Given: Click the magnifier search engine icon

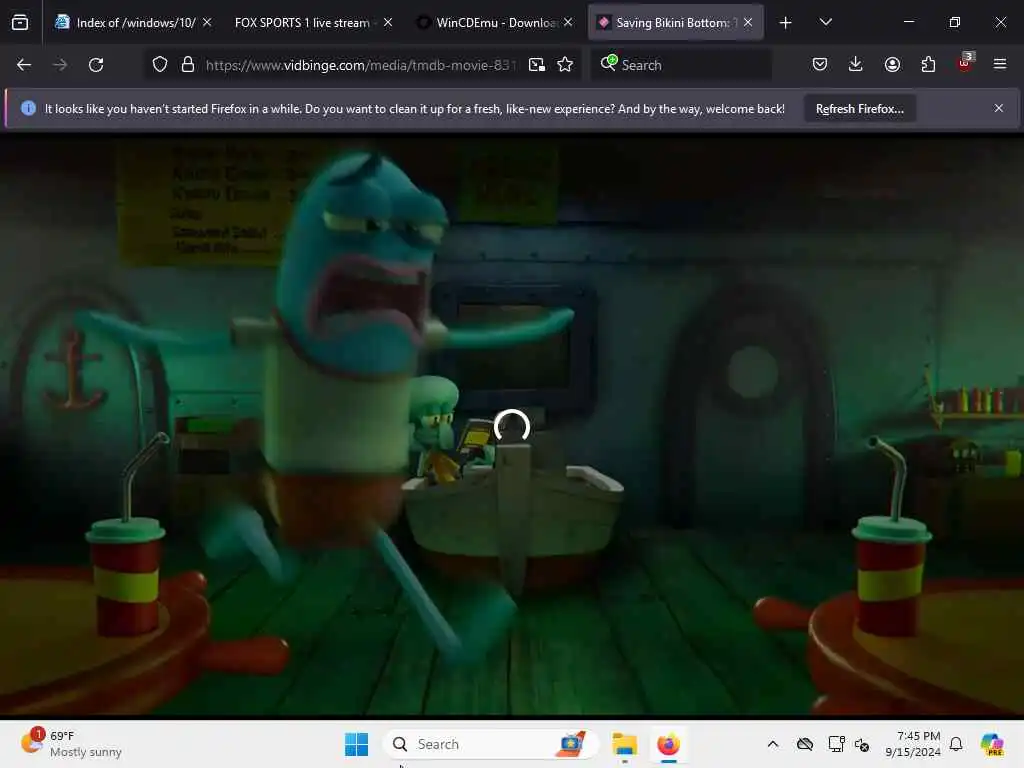Looking at the screenshot, I should [608, 63].
